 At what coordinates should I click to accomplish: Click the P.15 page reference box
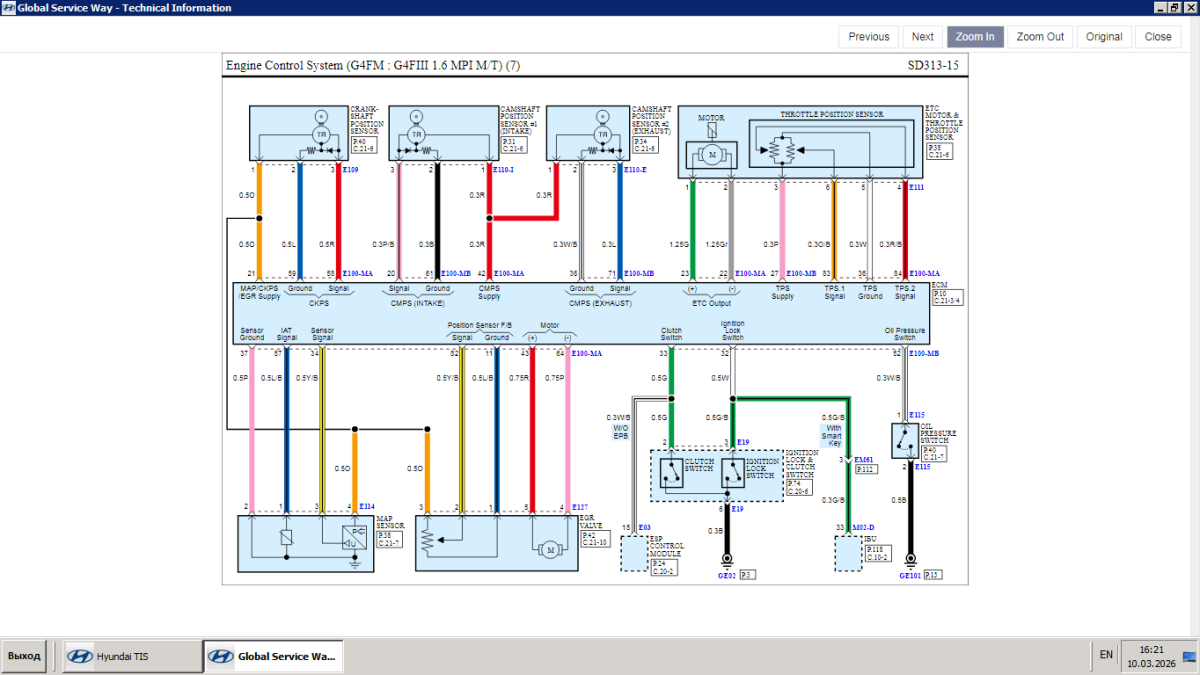932,575
